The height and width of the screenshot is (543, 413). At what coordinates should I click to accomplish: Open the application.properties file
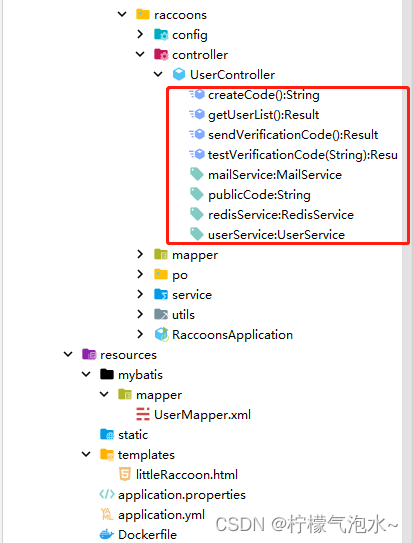182,495
